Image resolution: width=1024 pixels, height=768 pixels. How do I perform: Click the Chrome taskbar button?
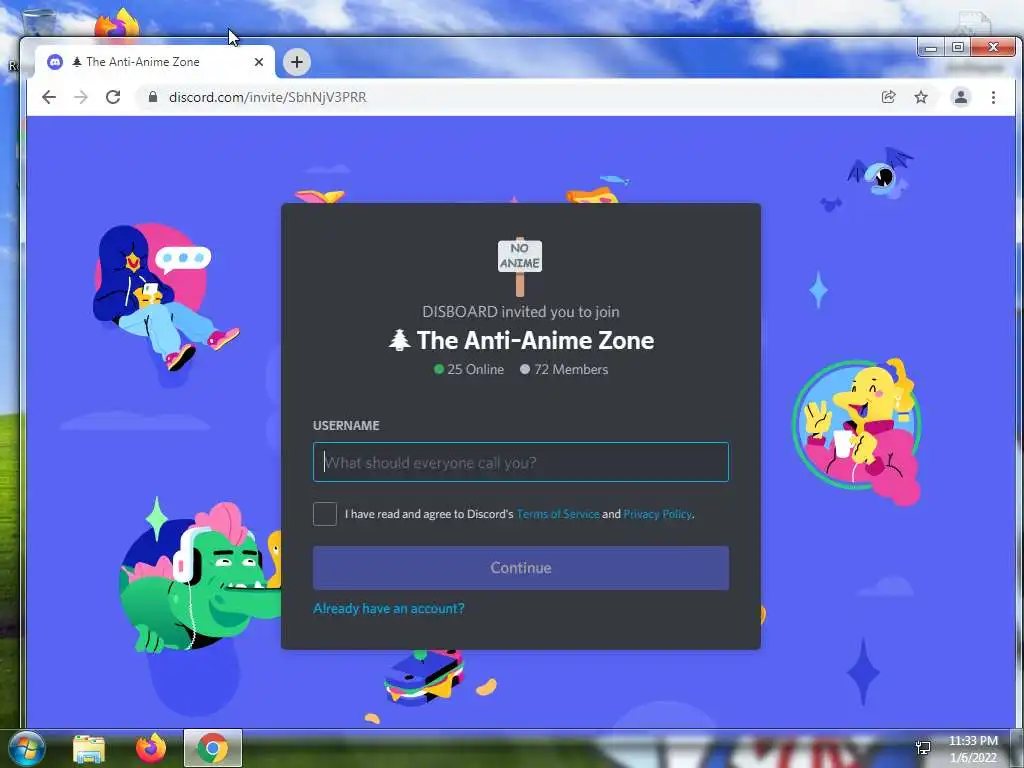tap(212, 748)
